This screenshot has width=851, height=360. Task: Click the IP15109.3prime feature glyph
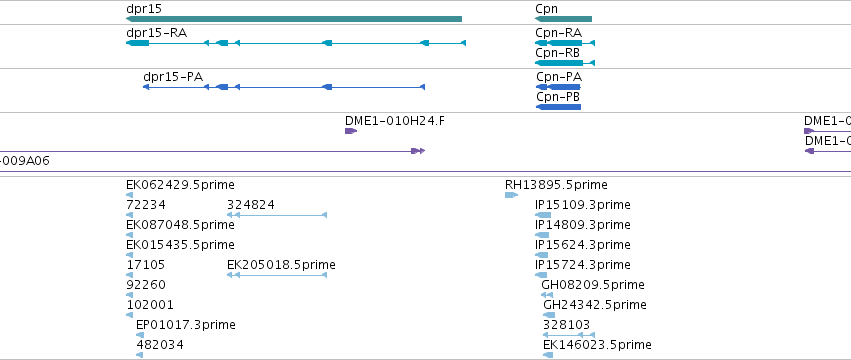[543, 215]
